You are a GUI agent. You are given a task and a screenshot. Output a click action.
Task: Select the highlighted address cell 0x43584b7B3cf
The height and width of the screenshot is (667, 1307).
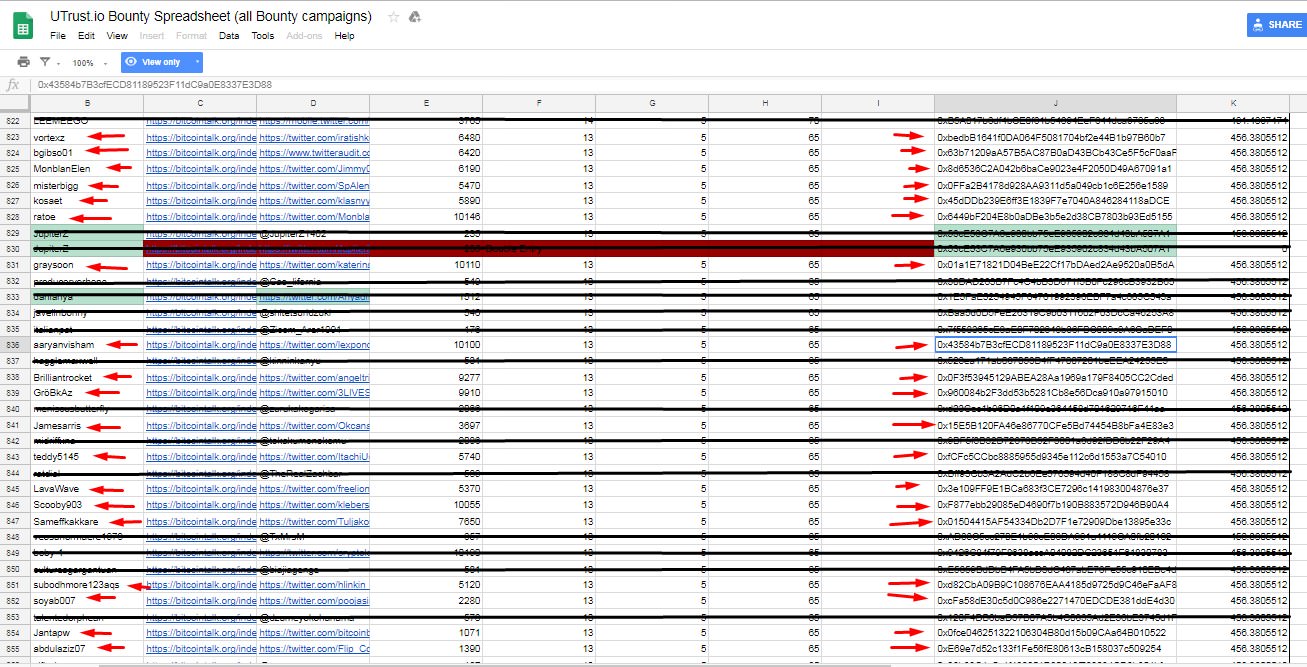point(1055,344)
